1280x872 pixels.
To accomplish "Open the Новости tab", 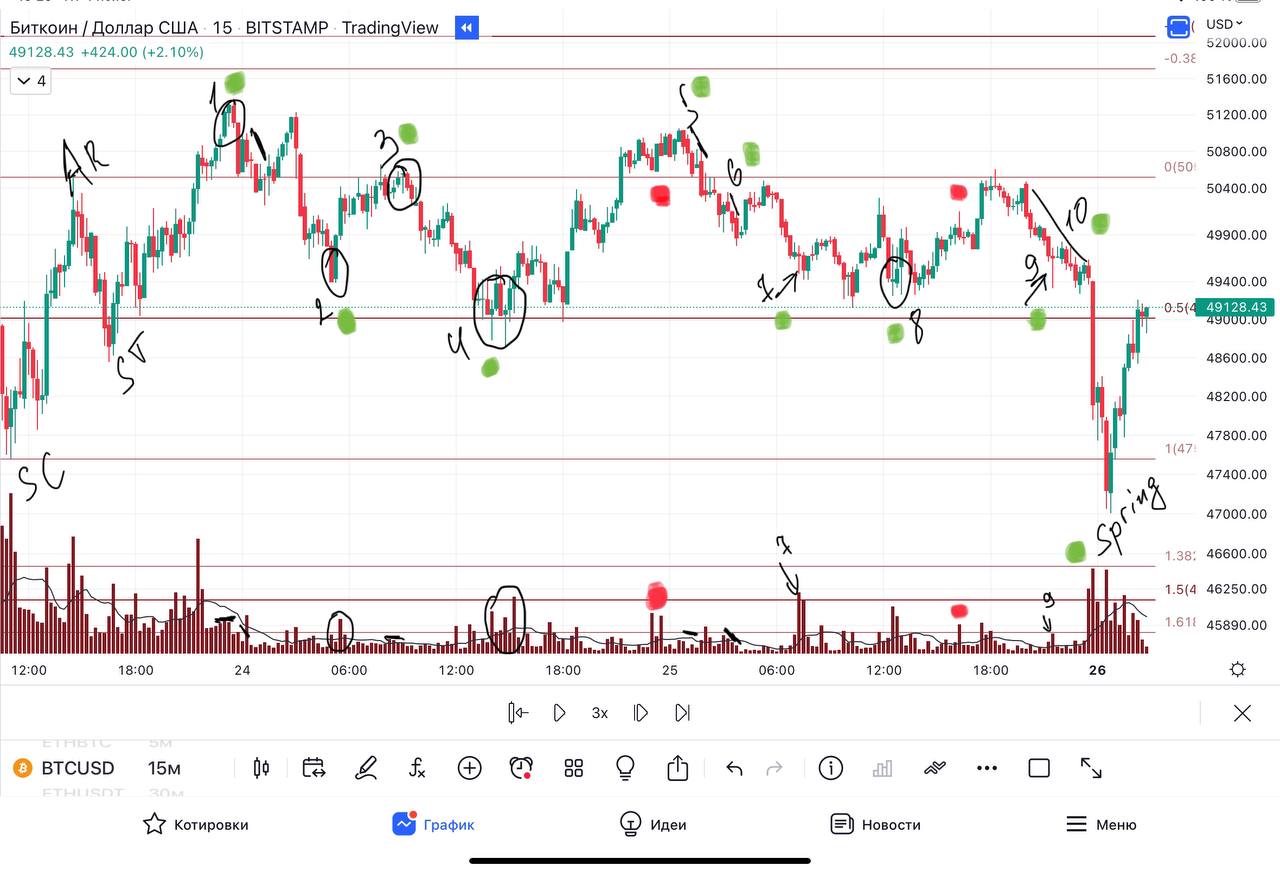I will [875, 824].
